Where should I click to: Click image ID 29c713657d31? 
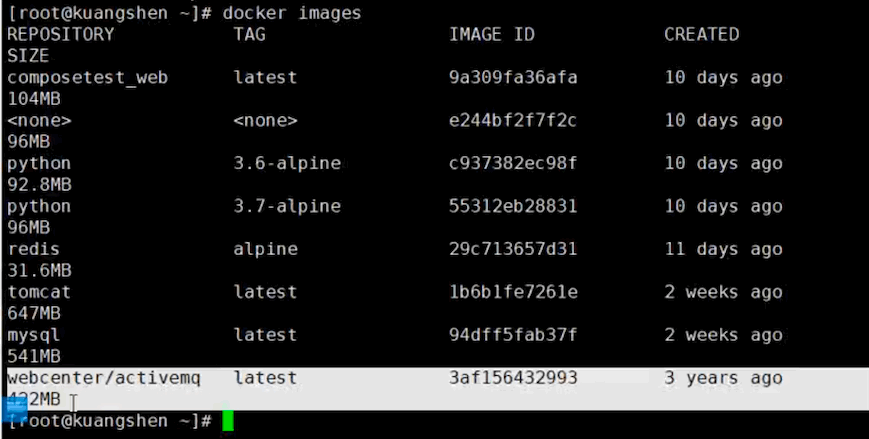(x=513, y=249)
